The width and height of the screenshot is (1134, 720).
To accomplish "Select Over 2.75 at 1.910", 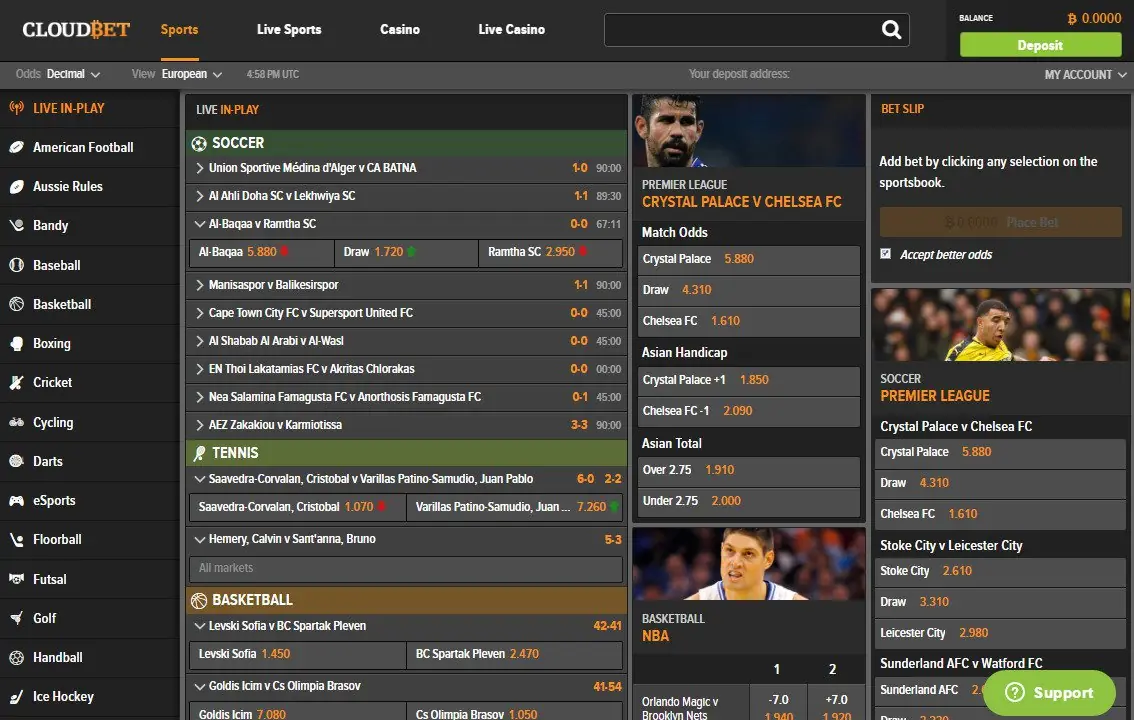I will tap(749, 470).
